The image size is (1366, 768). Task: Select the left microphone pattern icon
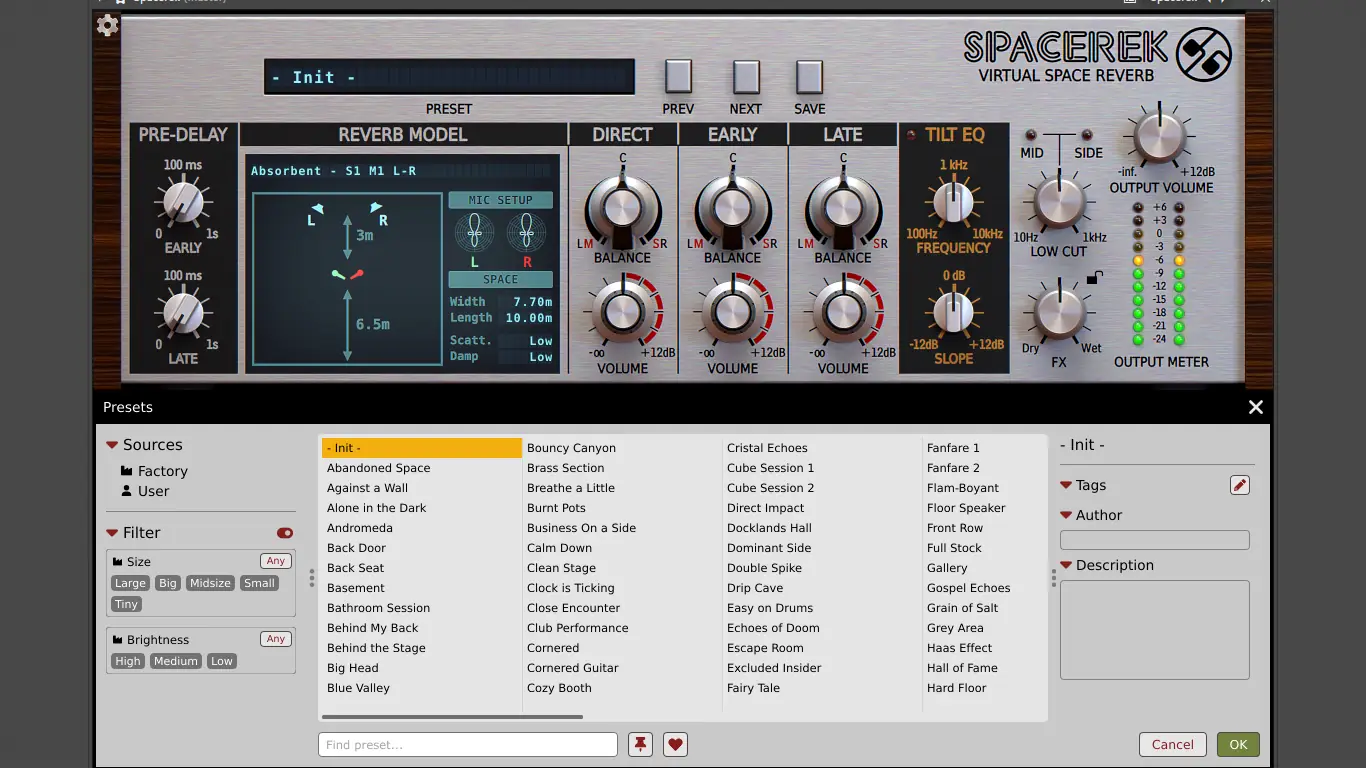pyautogui.click(x=475, y=234)
